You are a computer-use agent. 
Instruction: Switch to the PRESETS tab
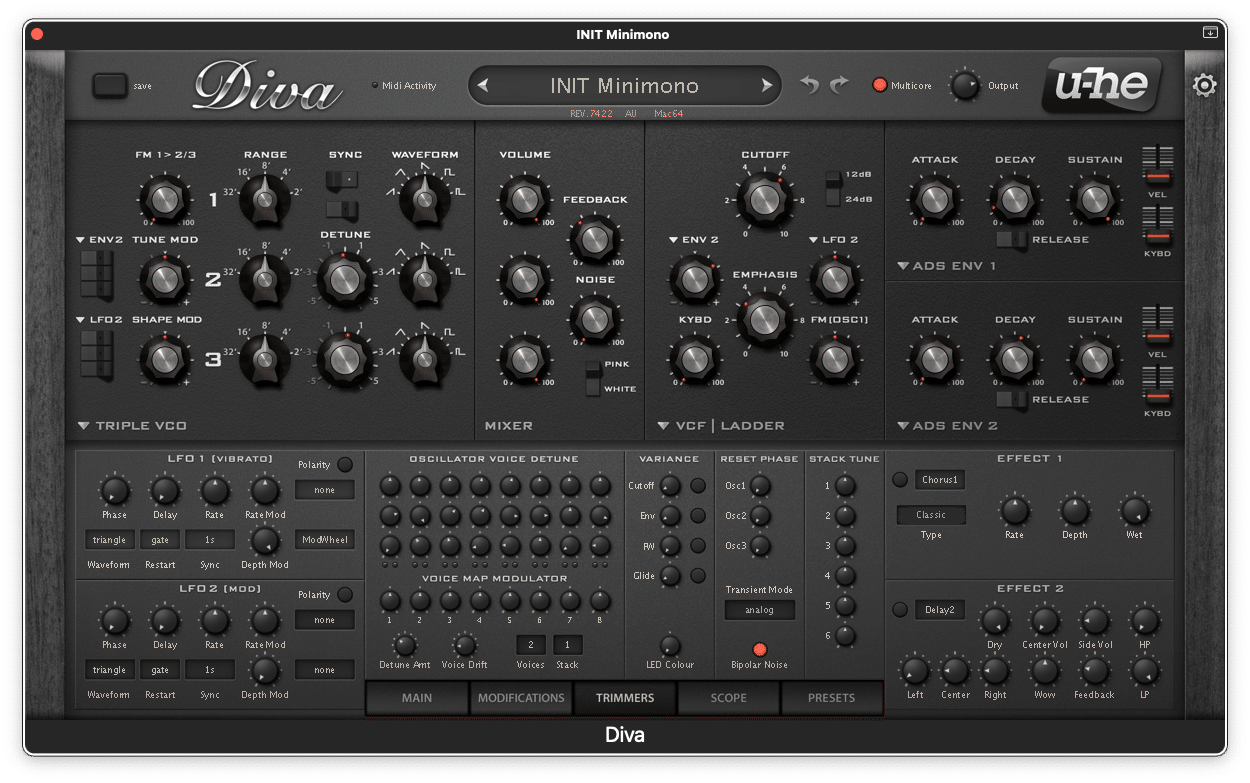(x=832, y=698)
